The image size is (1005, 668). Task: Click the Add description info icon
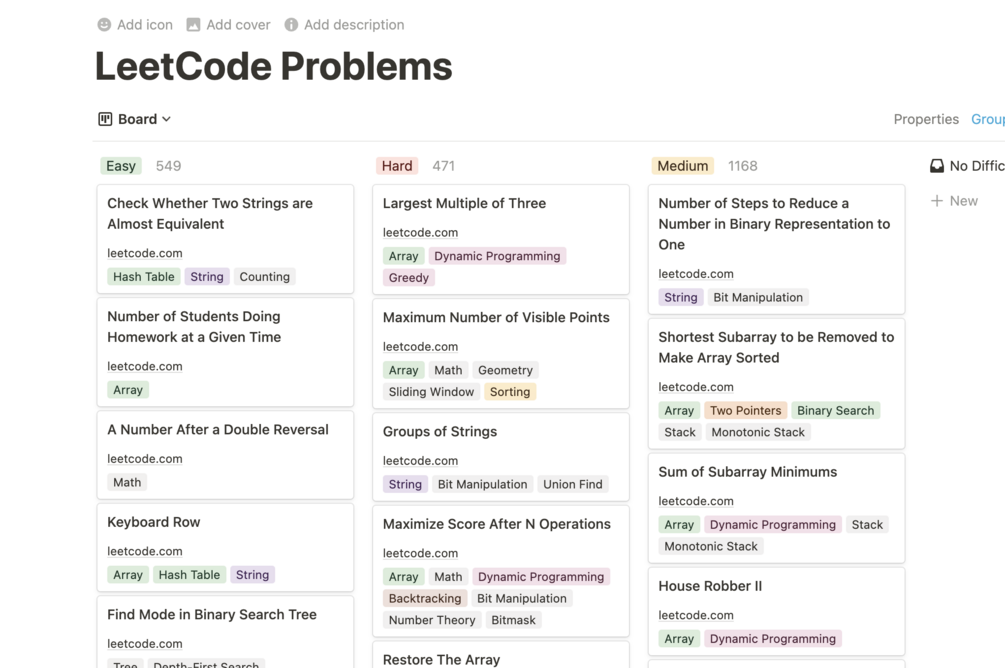(x=291, y=25)
